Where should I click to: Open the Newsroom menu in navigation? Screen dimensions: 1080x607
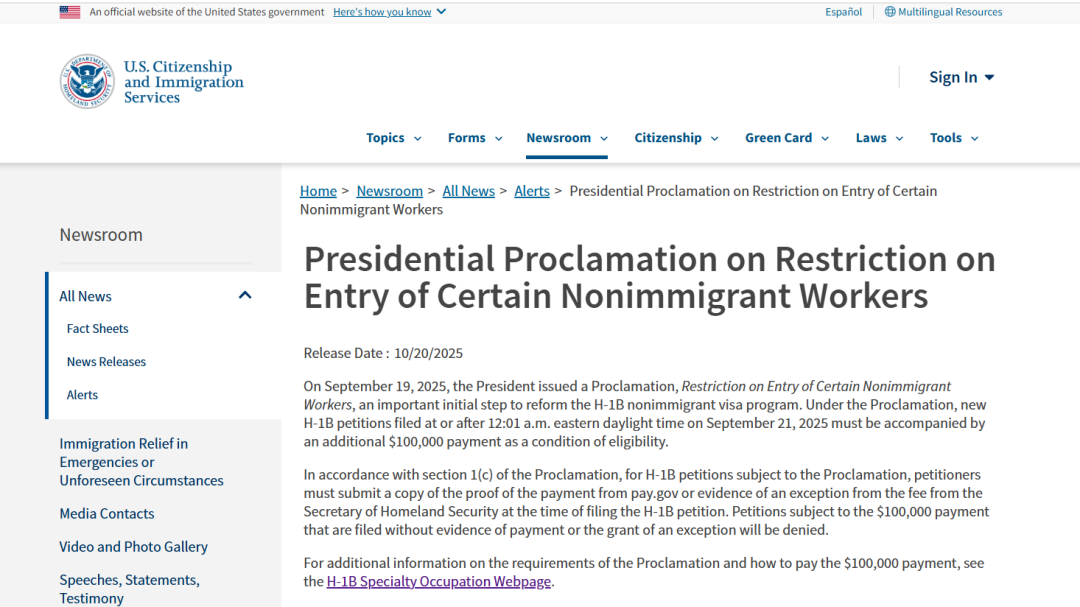pos(566,138)
